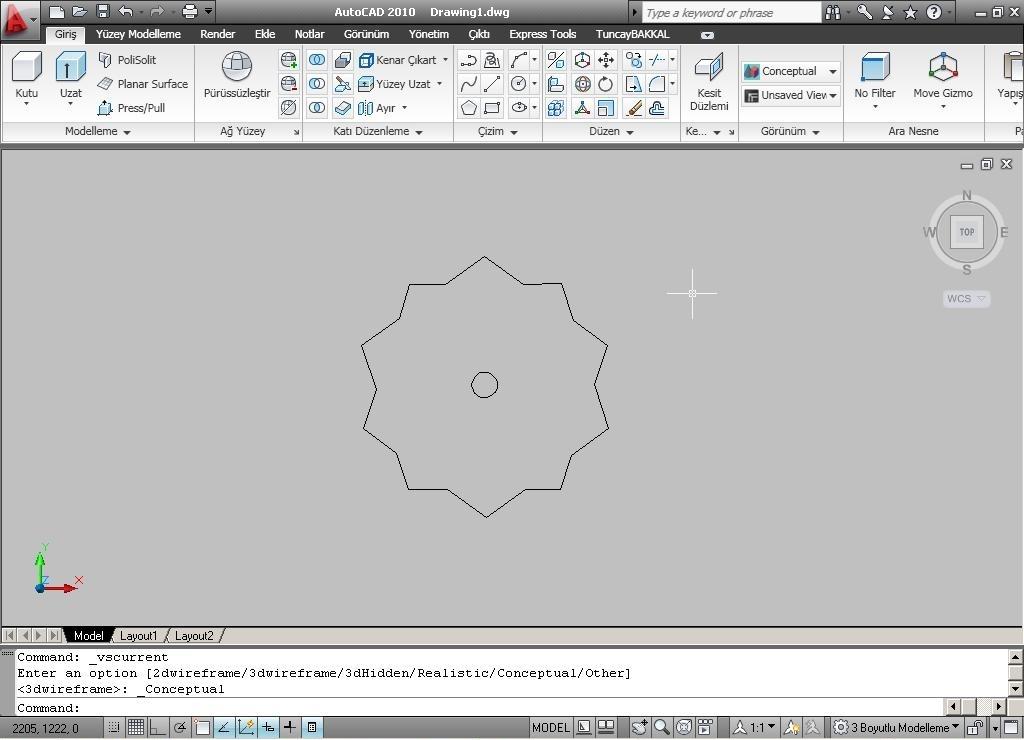Toggle grid display in status bar
1024x740 pixels.
136,727
